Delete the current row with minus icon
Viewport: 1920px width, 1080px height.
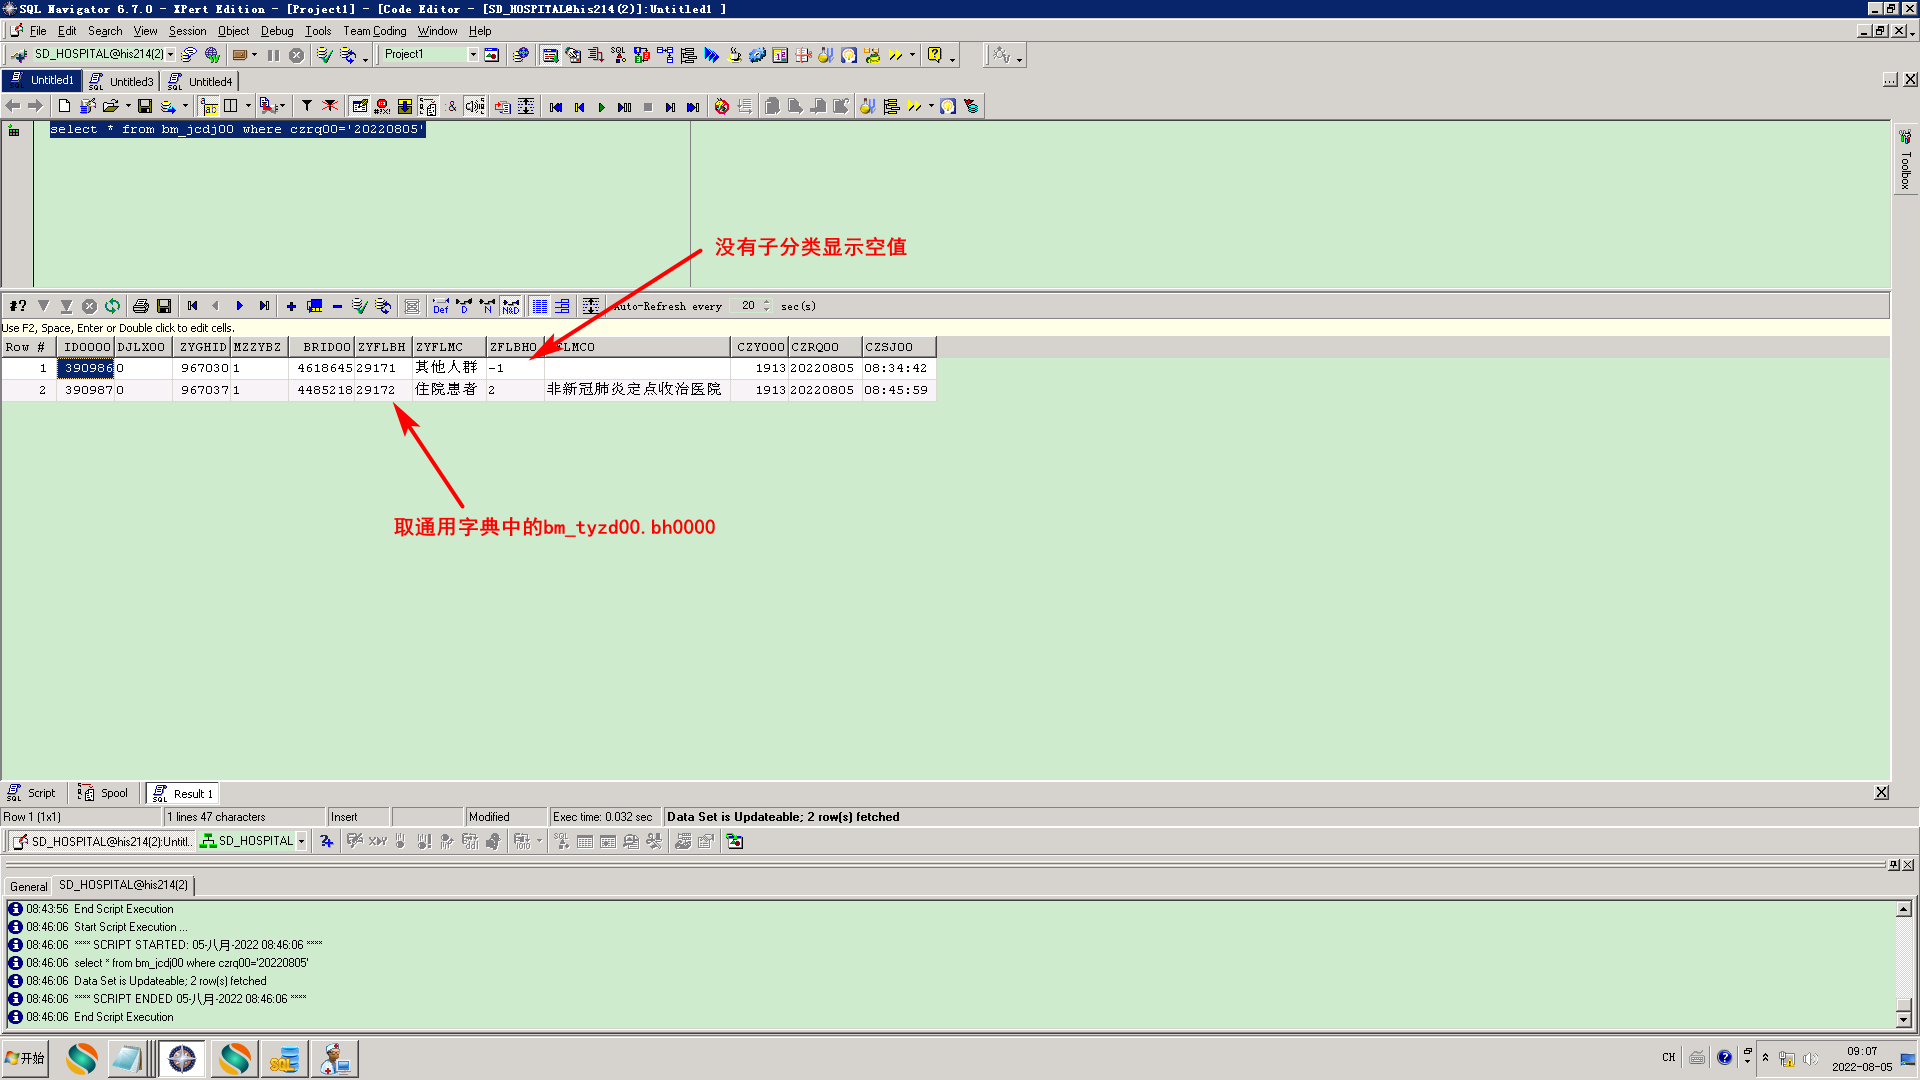pos(337,306)
